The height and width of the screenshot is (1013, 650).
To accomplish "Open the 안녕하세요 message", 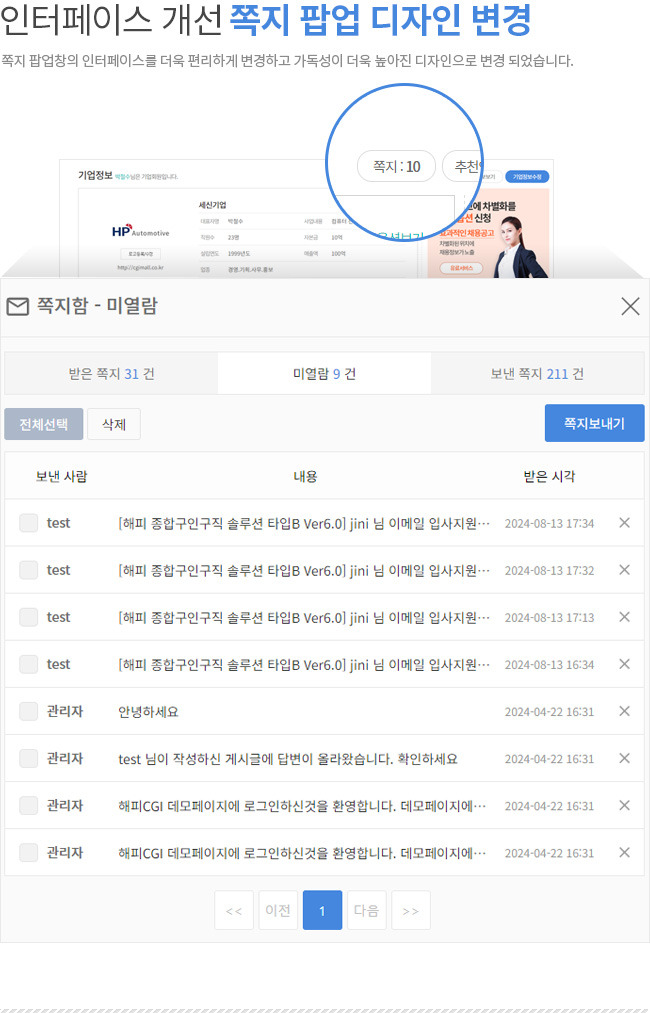I will (x=148, y=711).
